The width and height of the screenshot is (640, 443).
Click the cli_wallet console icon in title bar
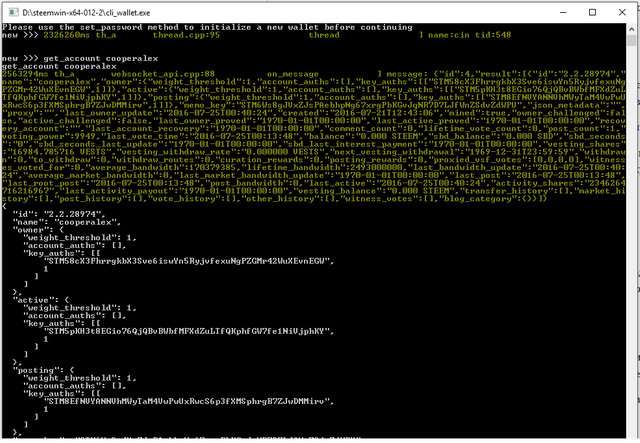(x=13, y=12)
